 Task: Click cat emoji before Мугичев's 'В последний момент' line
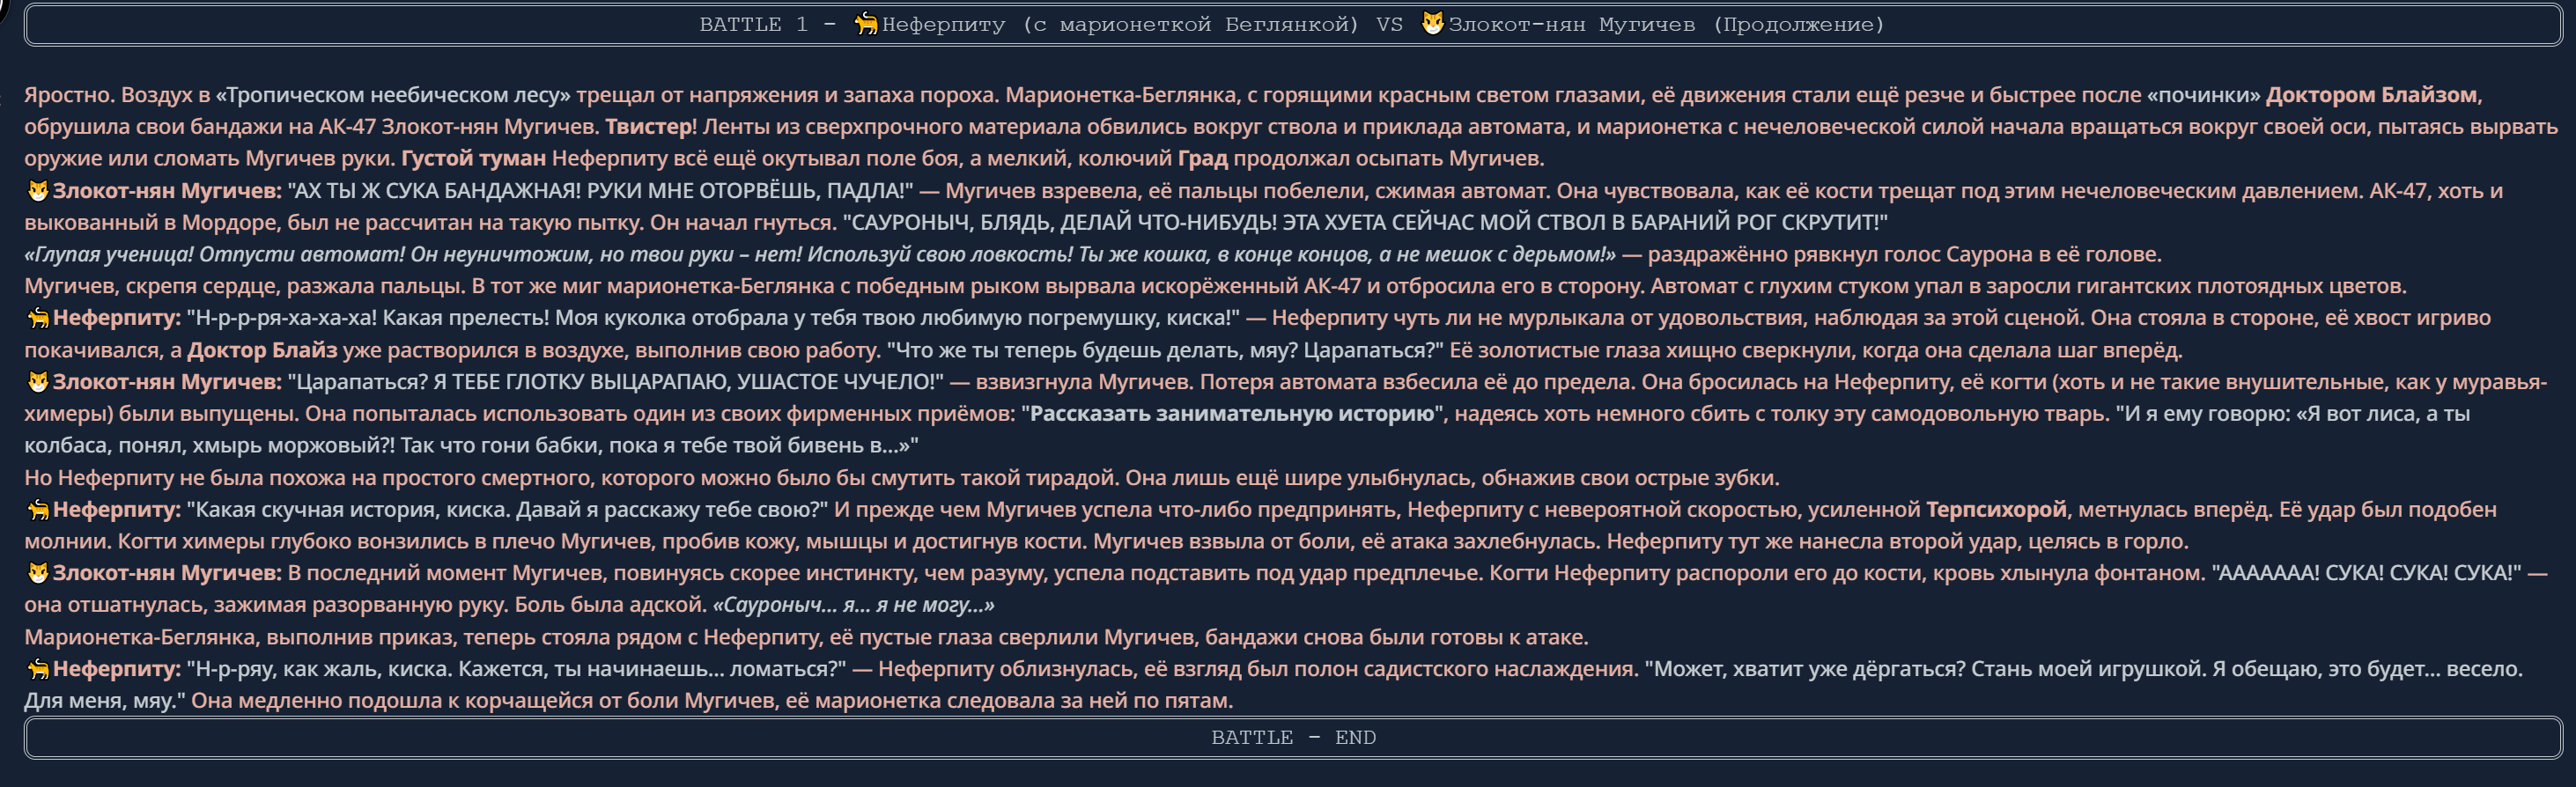(x=38, y=573)
